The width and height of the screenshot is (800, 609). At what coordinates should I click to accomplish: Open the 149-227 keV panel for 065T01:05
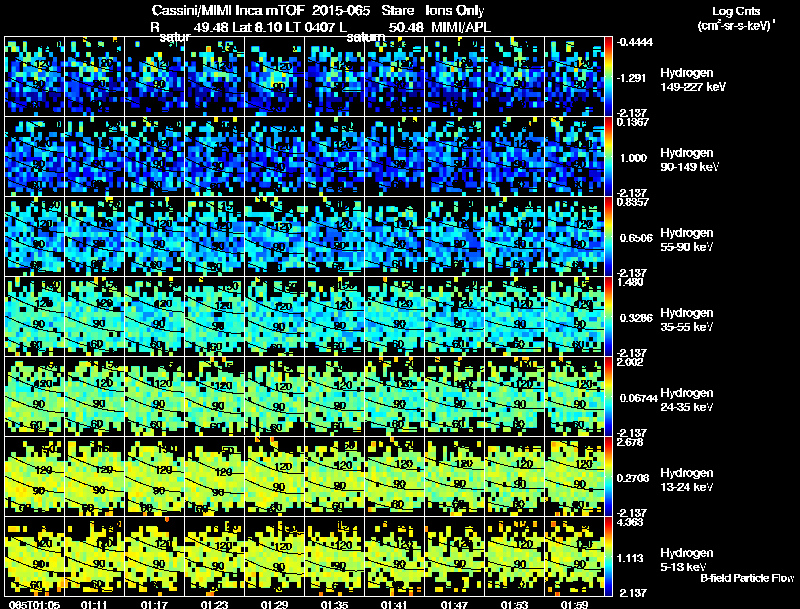[34, 76]
